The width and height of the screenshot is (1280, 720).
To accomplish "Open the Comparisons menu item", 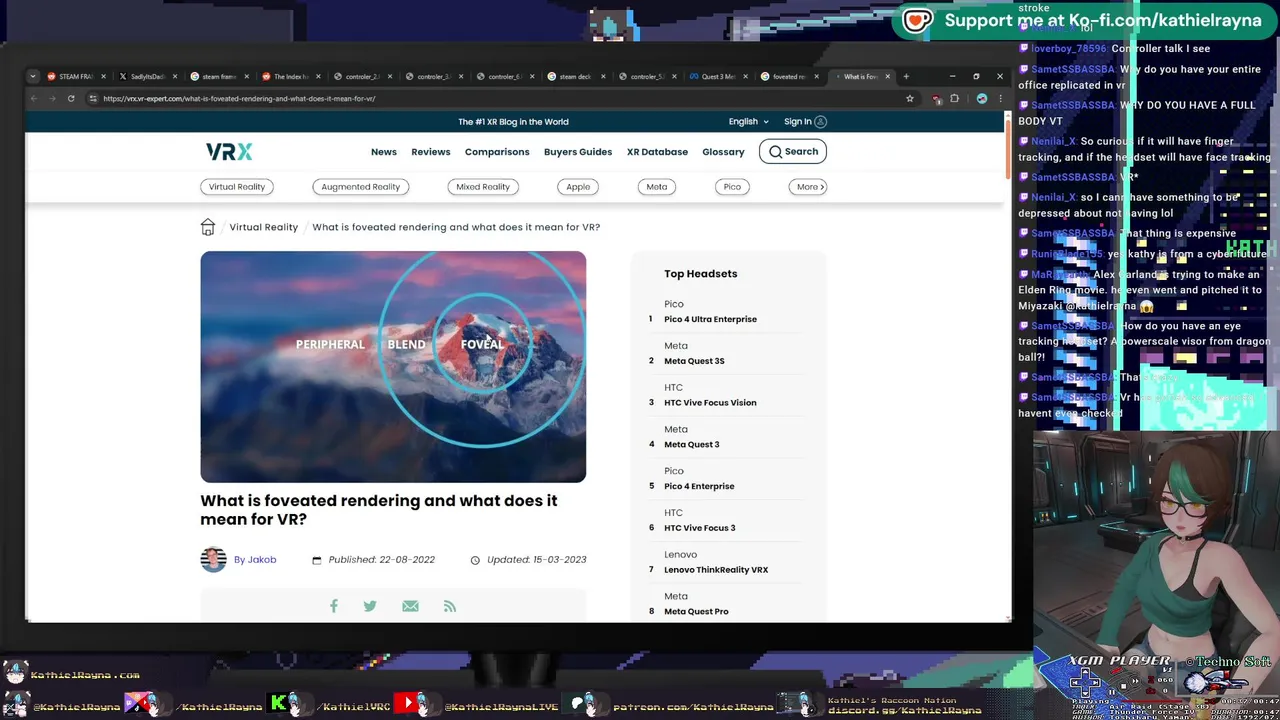I will [x=497, y=152].
